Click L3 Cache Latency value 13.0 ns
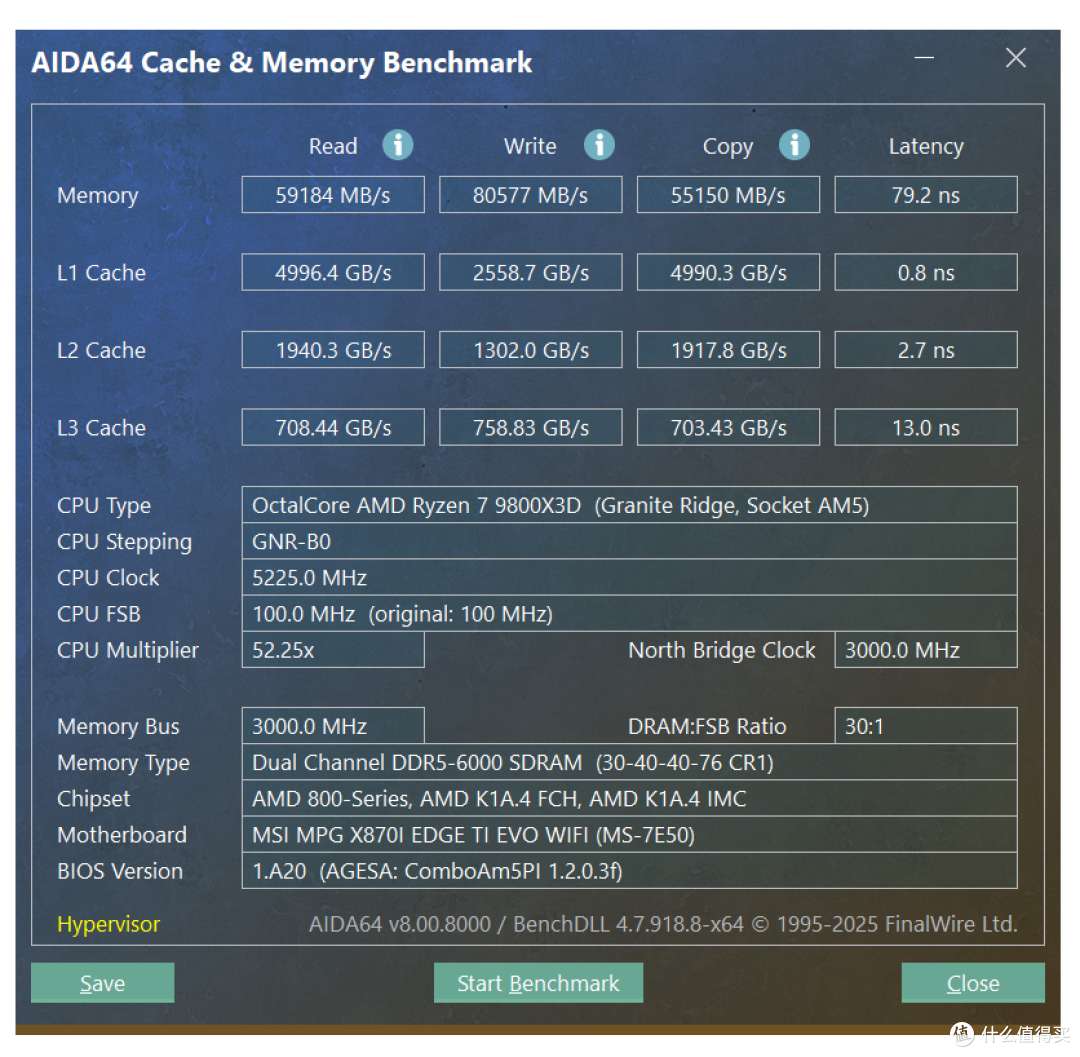 926,427
